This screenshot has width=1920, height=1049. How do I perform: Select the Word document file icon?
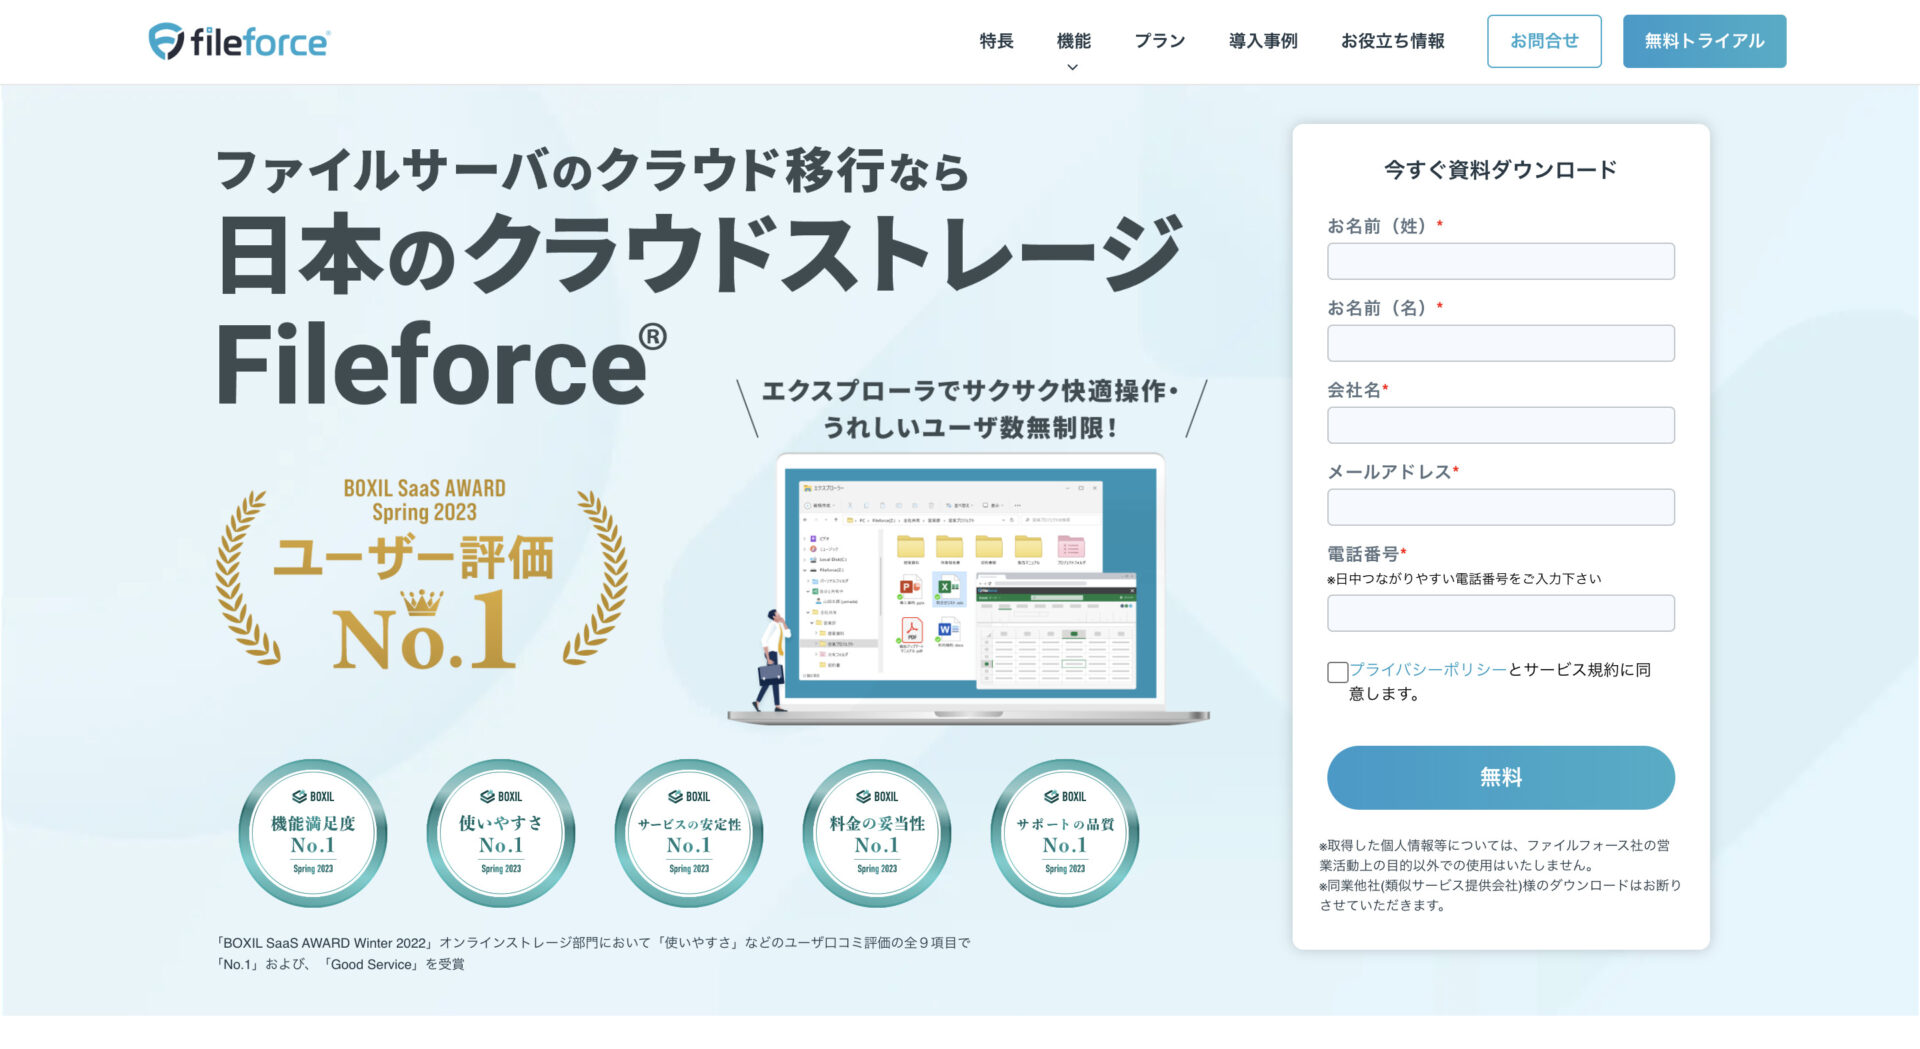[947, 630]
